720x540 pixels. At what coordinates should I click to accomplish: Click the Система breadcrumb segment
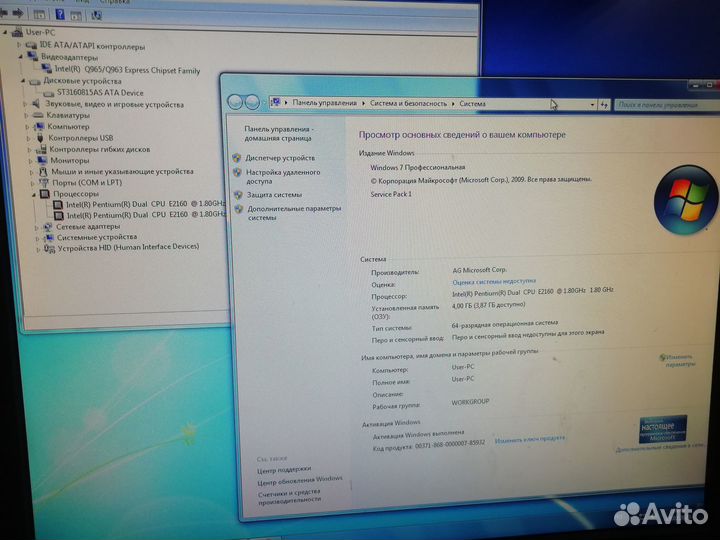click(472, 104)
